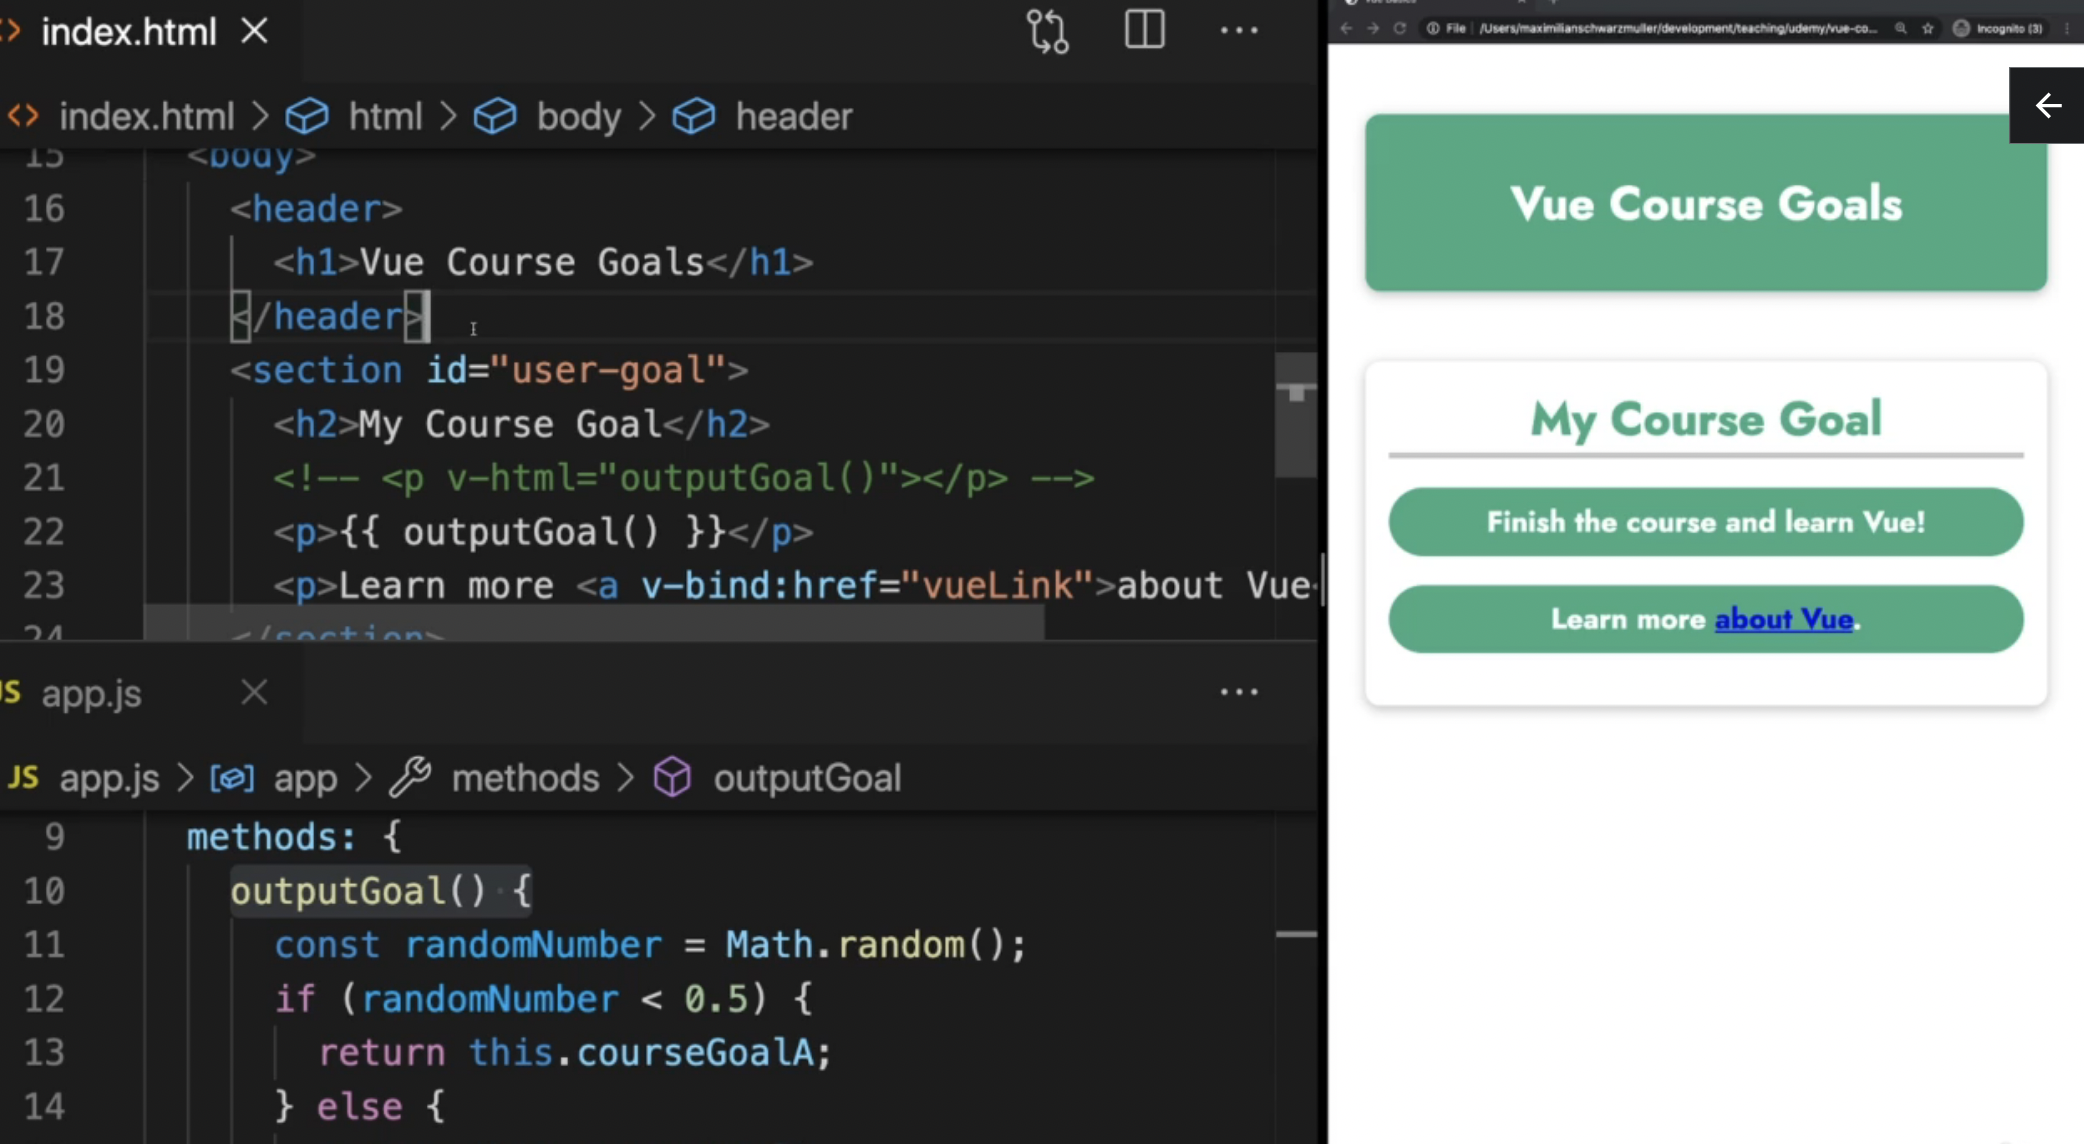Click the app breadcrumb item
The width and height of the screenshot is (2084, 1144).
(305, 778)
